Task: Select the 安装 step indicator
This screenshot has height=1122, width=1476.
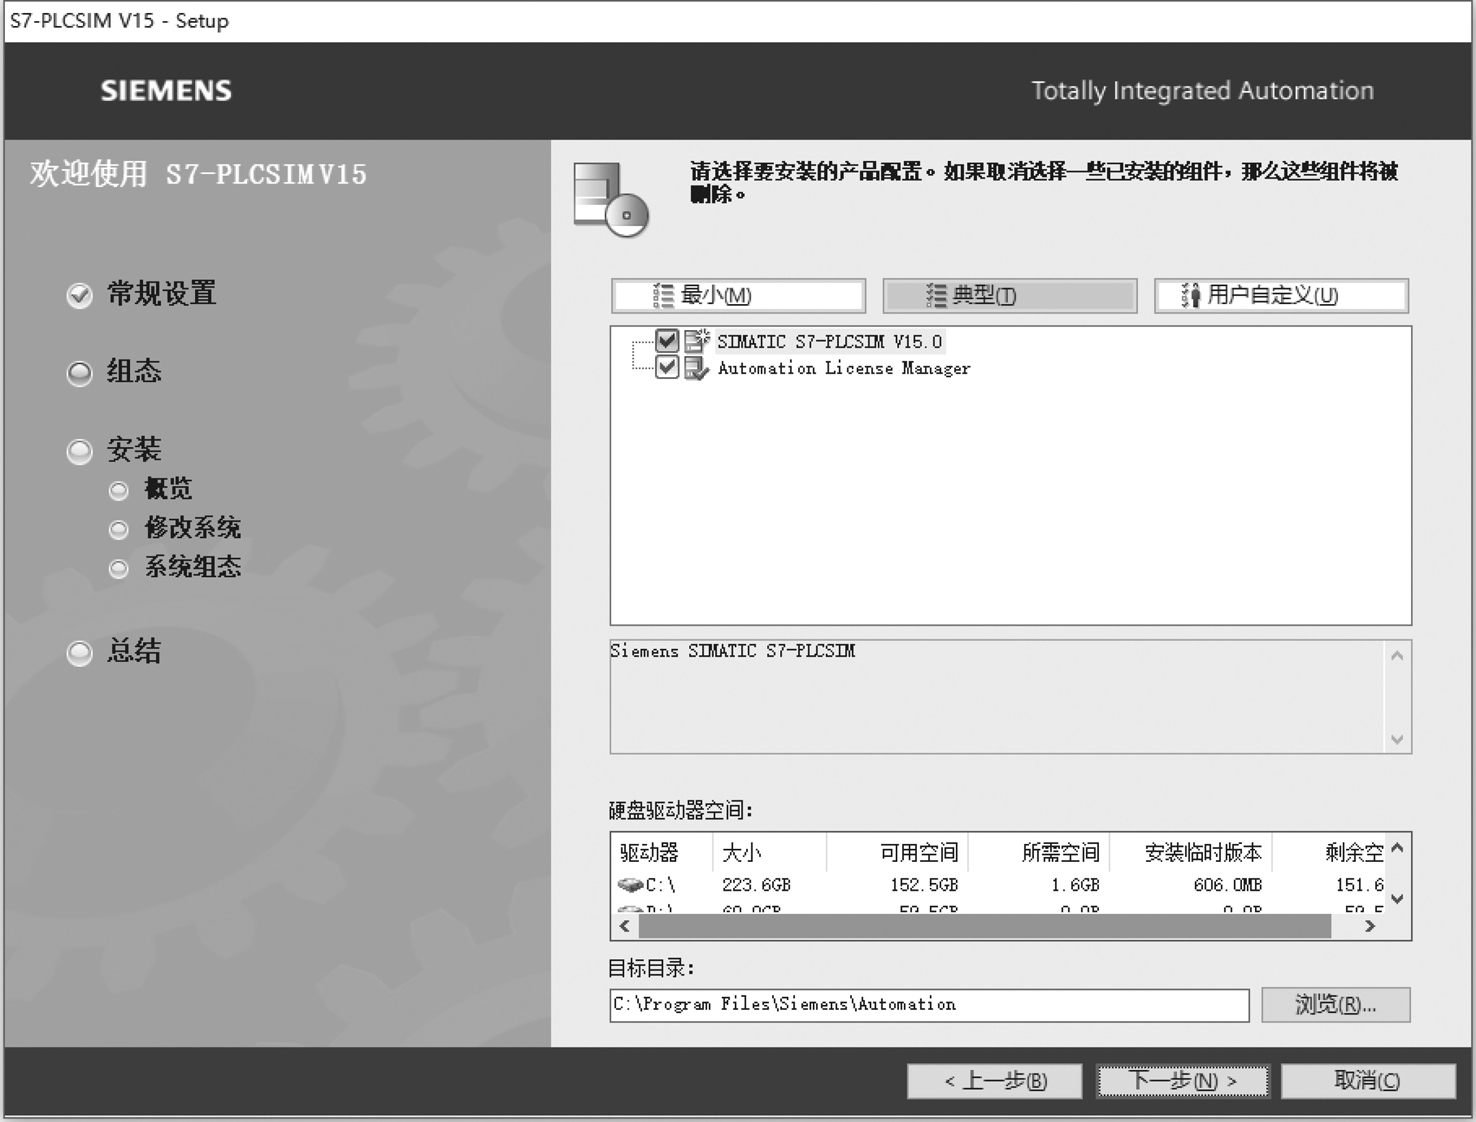Action: (79, 452)
